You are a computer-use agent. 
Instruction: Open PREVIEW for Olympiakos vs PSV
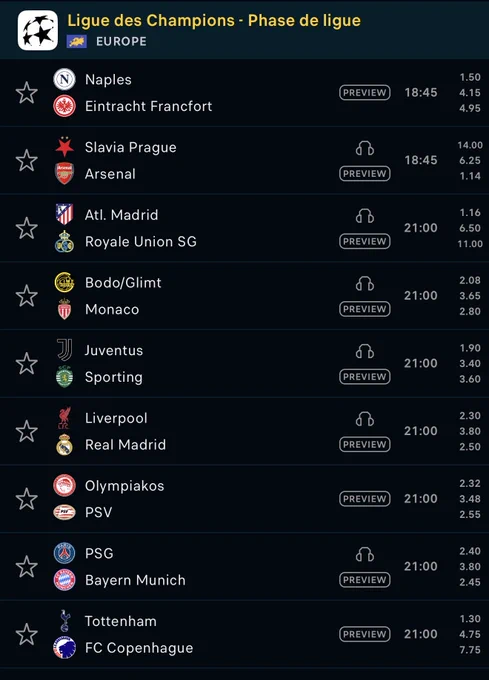pyautogui.click(x=365, y=499)
